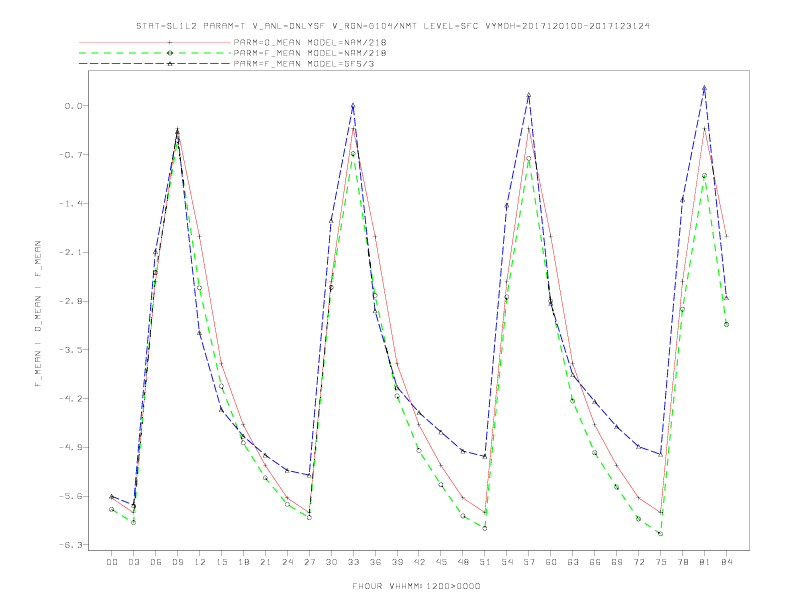The image size is (792, 612).
Task: Click x-axis forecast hour label 75
Action: point(661,562)
